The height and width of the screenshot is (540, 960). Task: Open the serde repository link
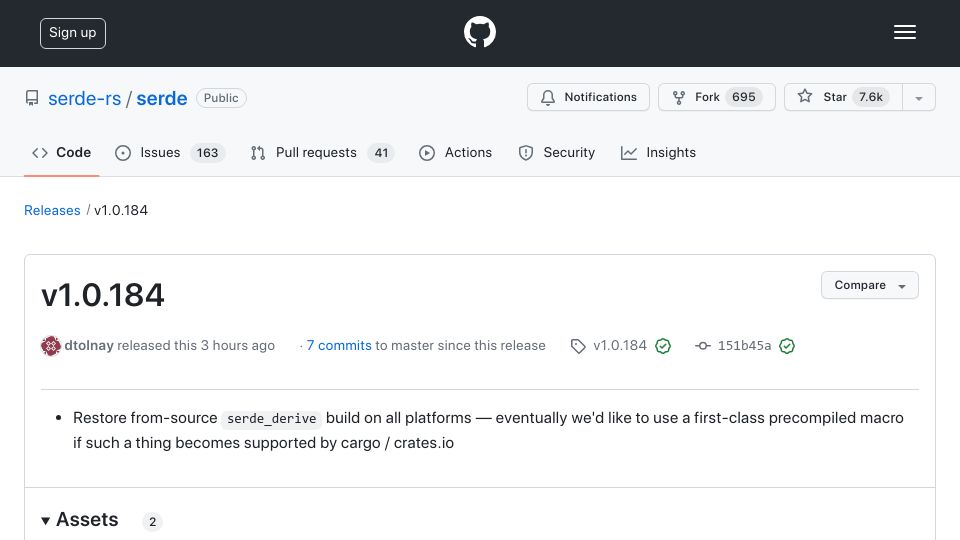pos(162,98)
